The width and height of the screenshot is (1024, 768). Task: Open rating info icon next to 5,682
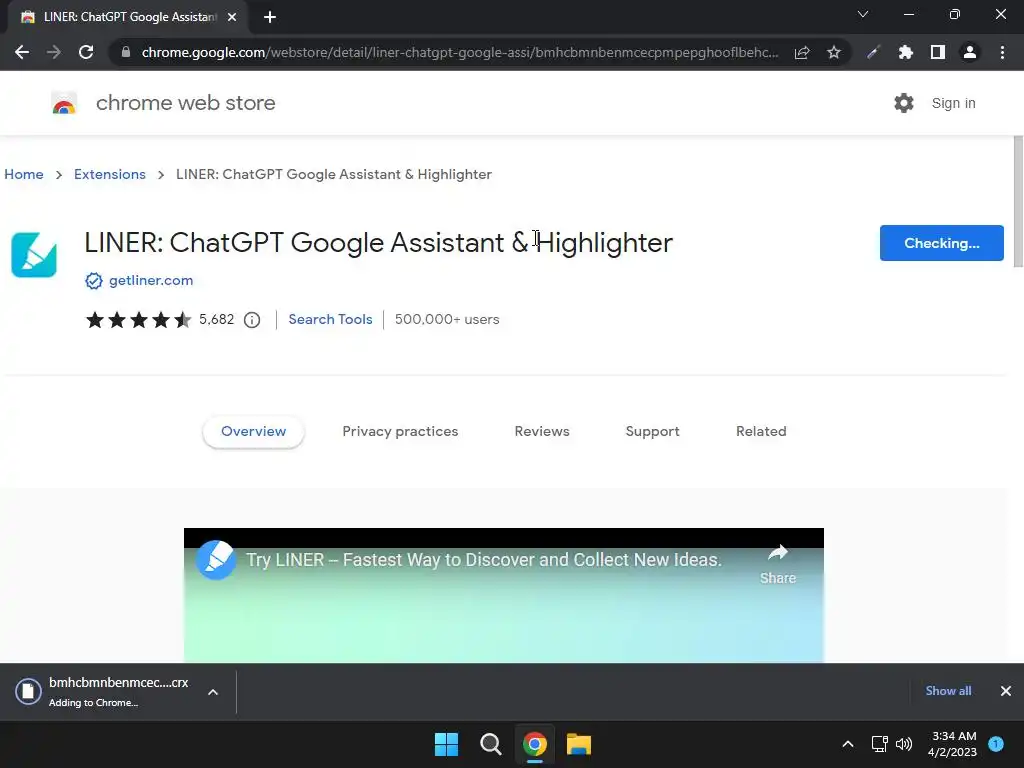pyautogui.click(x=252, y=320)
